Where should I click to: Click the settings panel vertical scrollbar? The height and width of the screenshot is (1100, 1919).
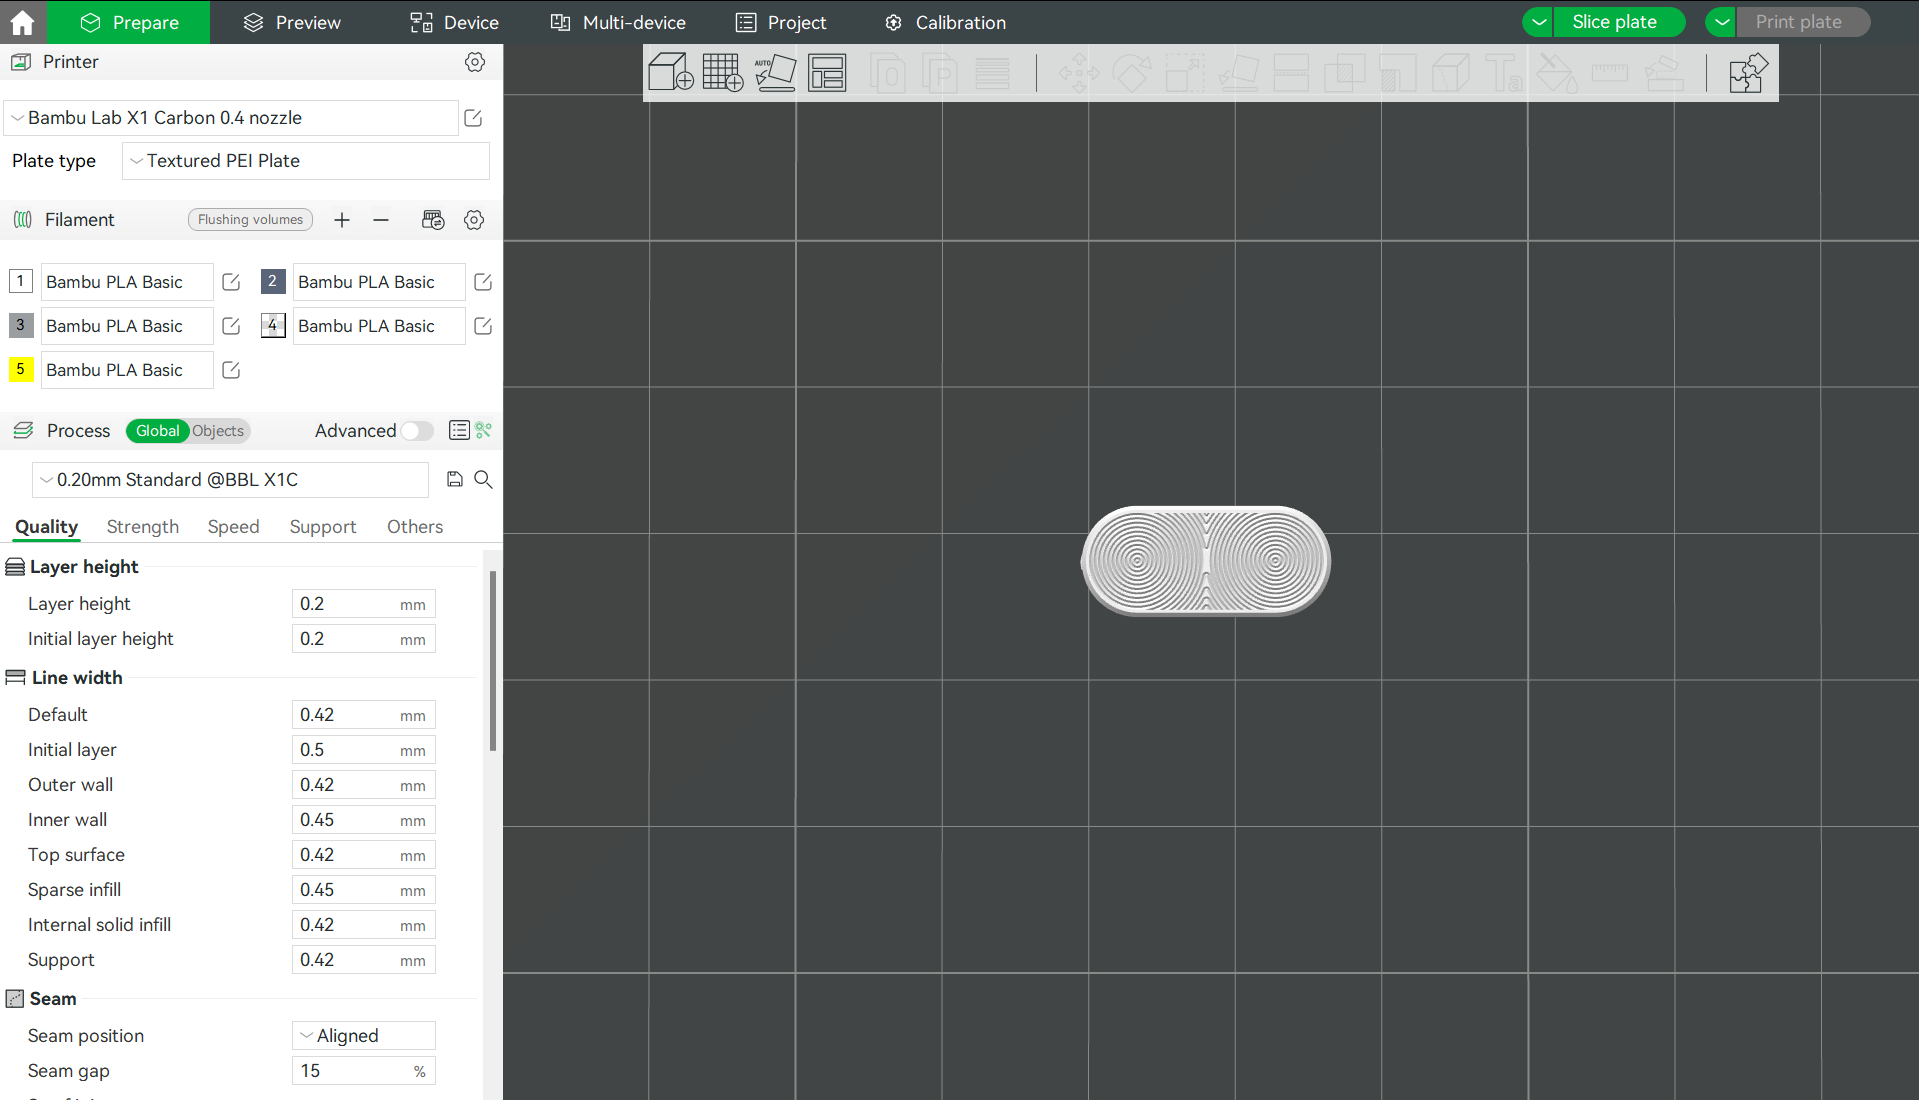point(492,660)
